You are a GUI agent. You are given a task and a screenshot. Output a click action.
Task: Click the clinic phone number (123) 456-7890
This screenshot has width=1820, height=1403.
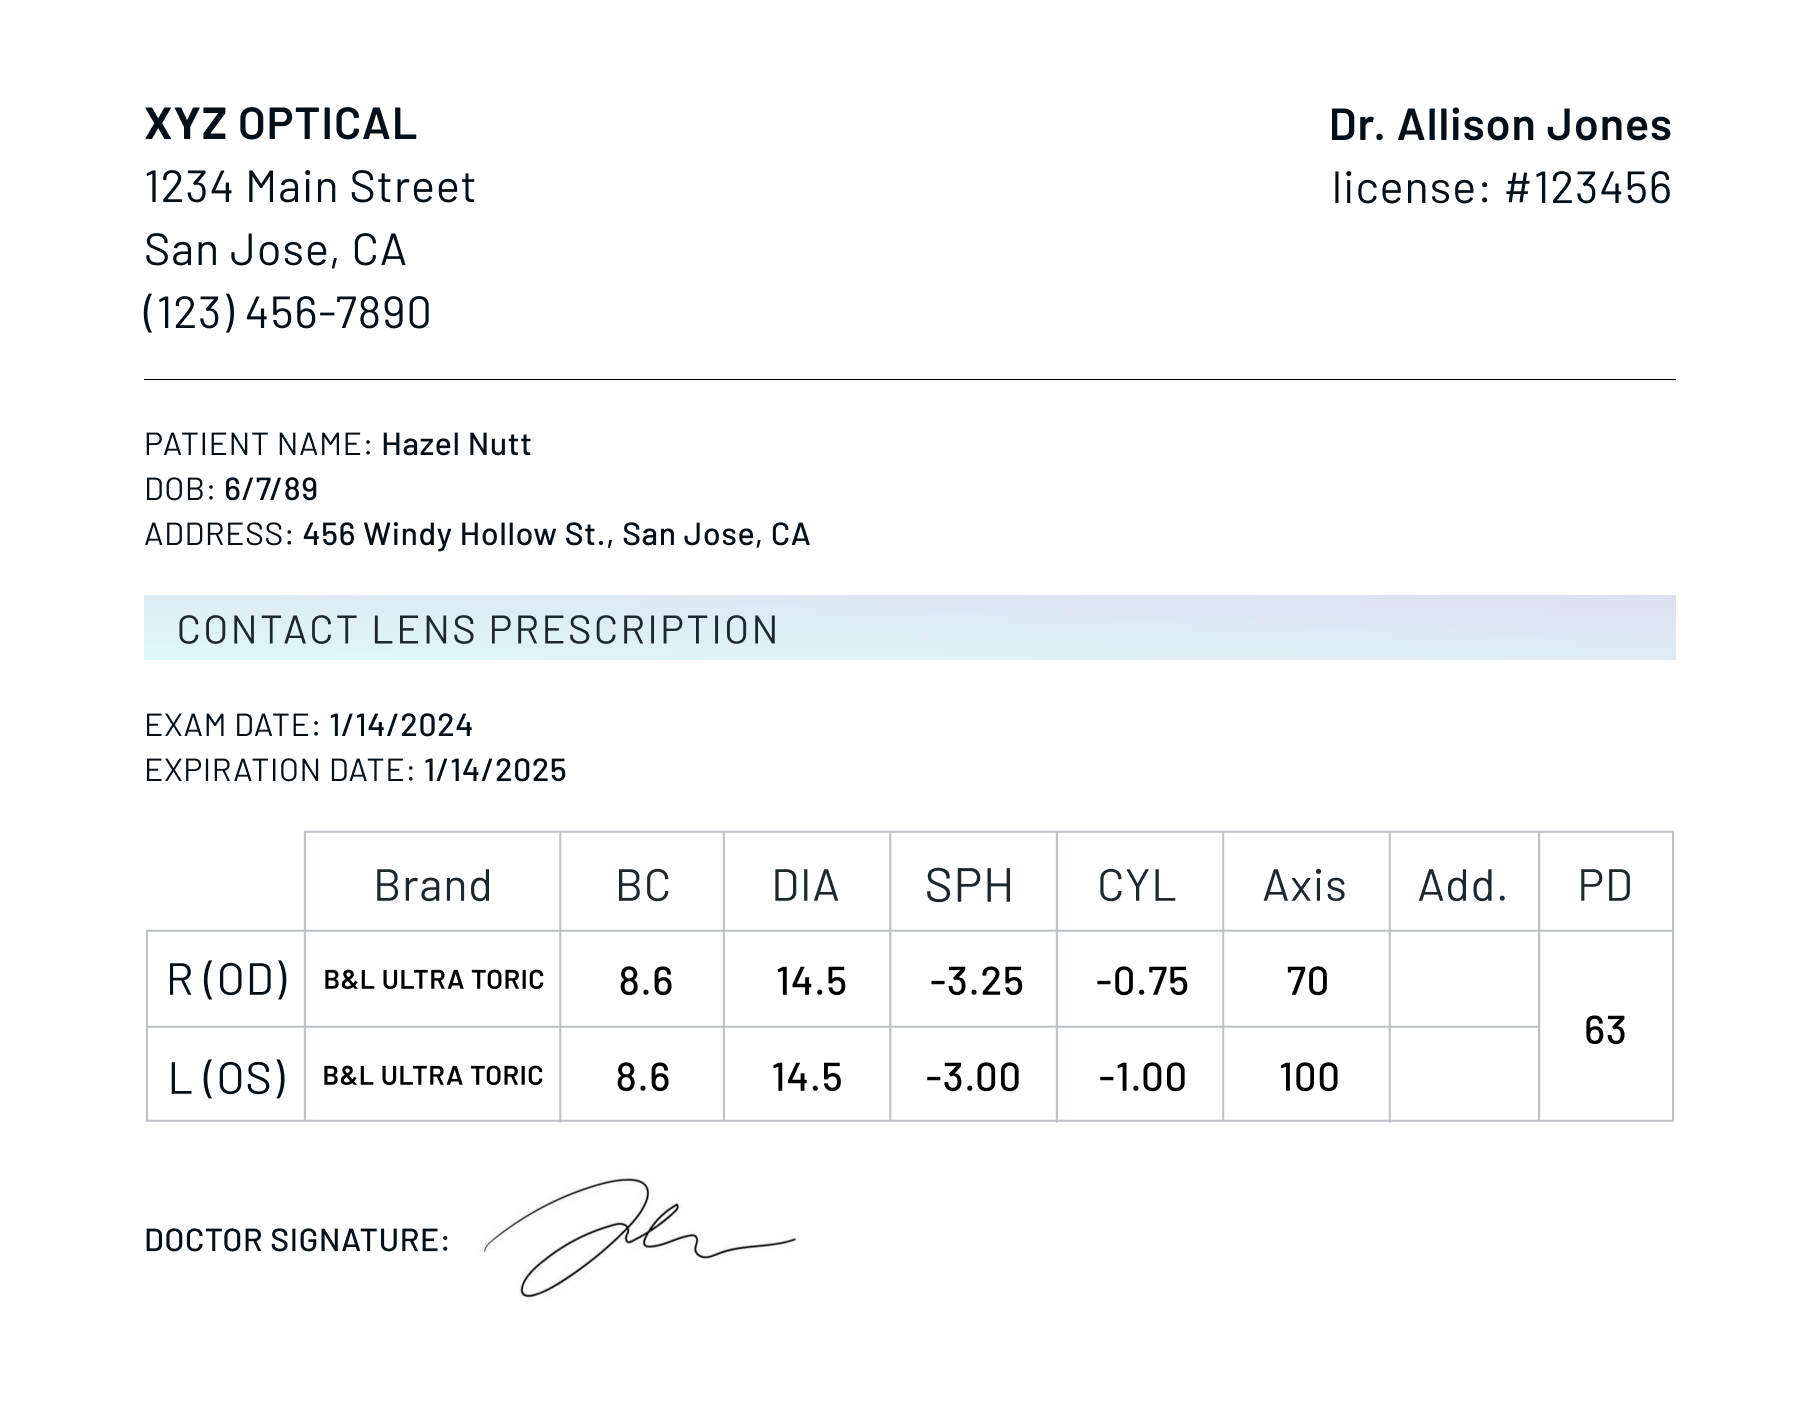[x=287, y=312]
